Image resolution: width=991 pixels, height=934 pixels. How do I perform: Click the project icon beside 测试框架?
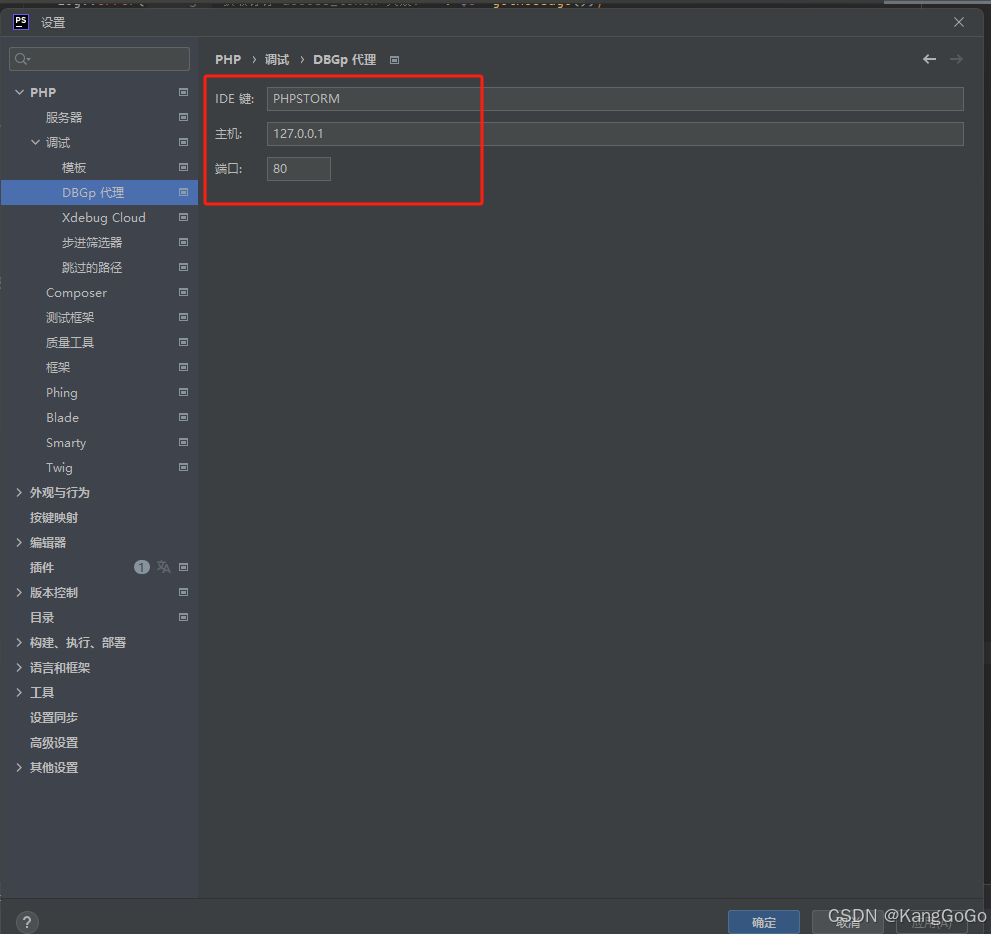[x=183, y=317]
